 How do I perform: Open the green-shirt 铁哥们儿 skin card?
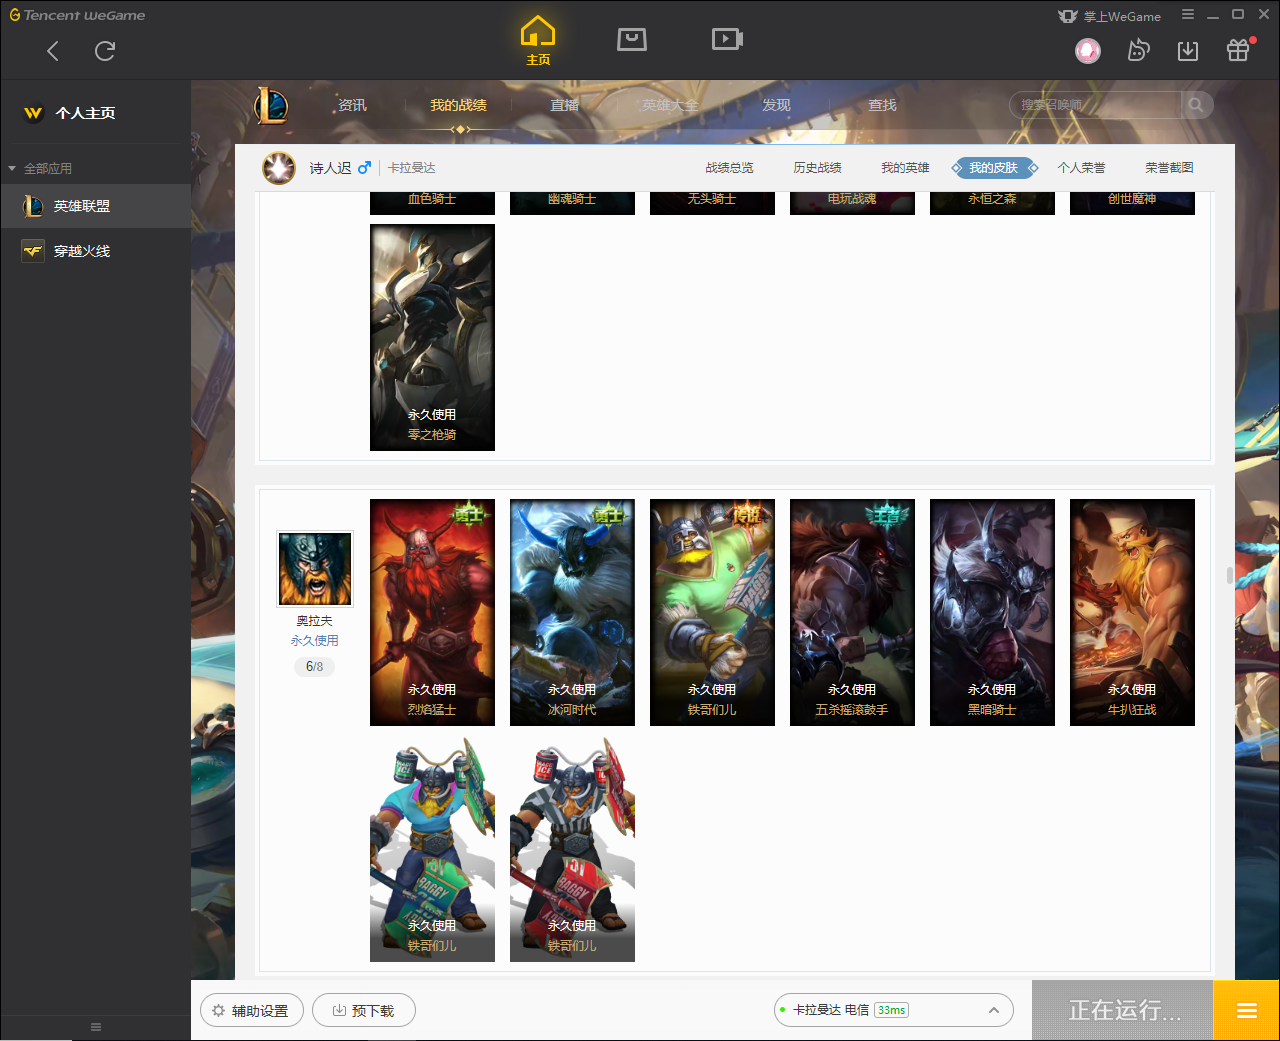point(712,612)
